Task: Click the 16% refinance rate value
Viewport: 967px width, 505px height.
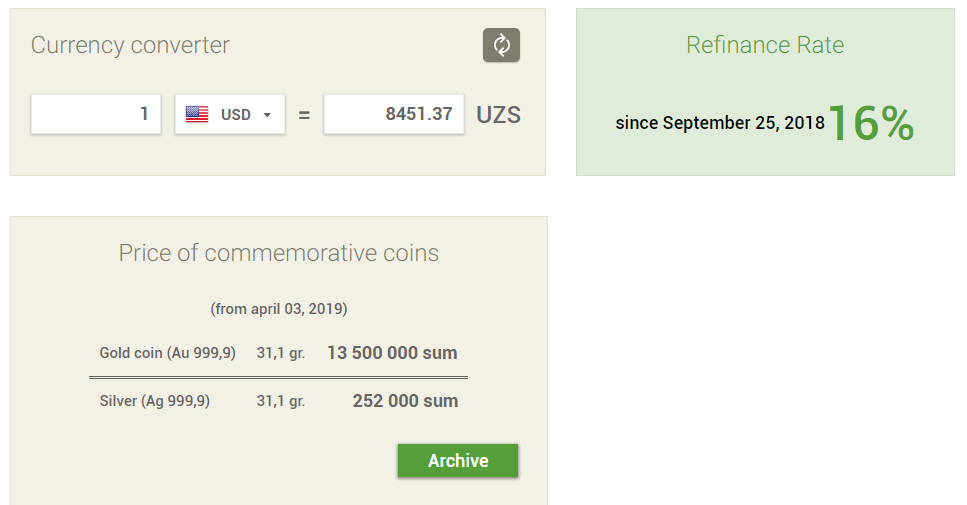Action: click(x=871, y=123)
